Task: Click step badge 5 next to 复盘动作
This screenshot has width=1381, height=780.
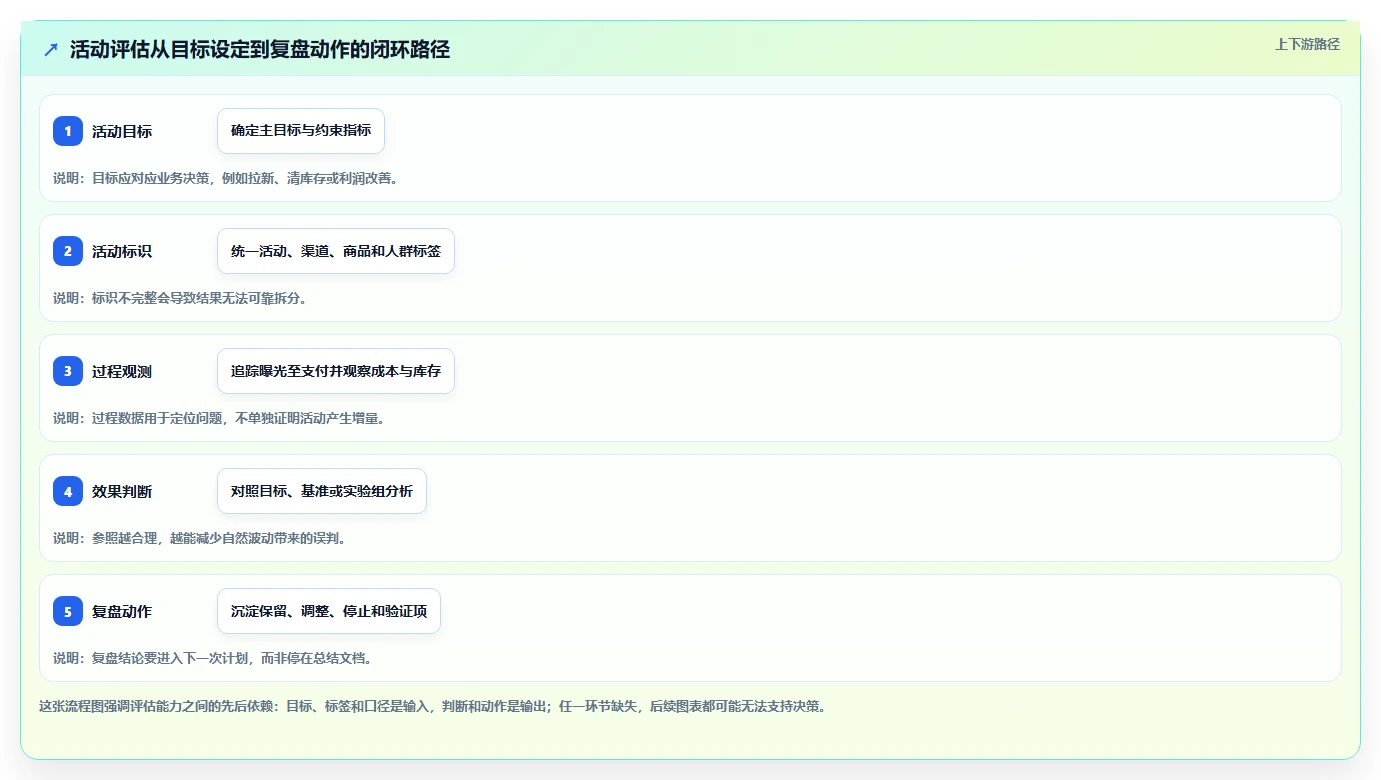Action: point(68,611)
